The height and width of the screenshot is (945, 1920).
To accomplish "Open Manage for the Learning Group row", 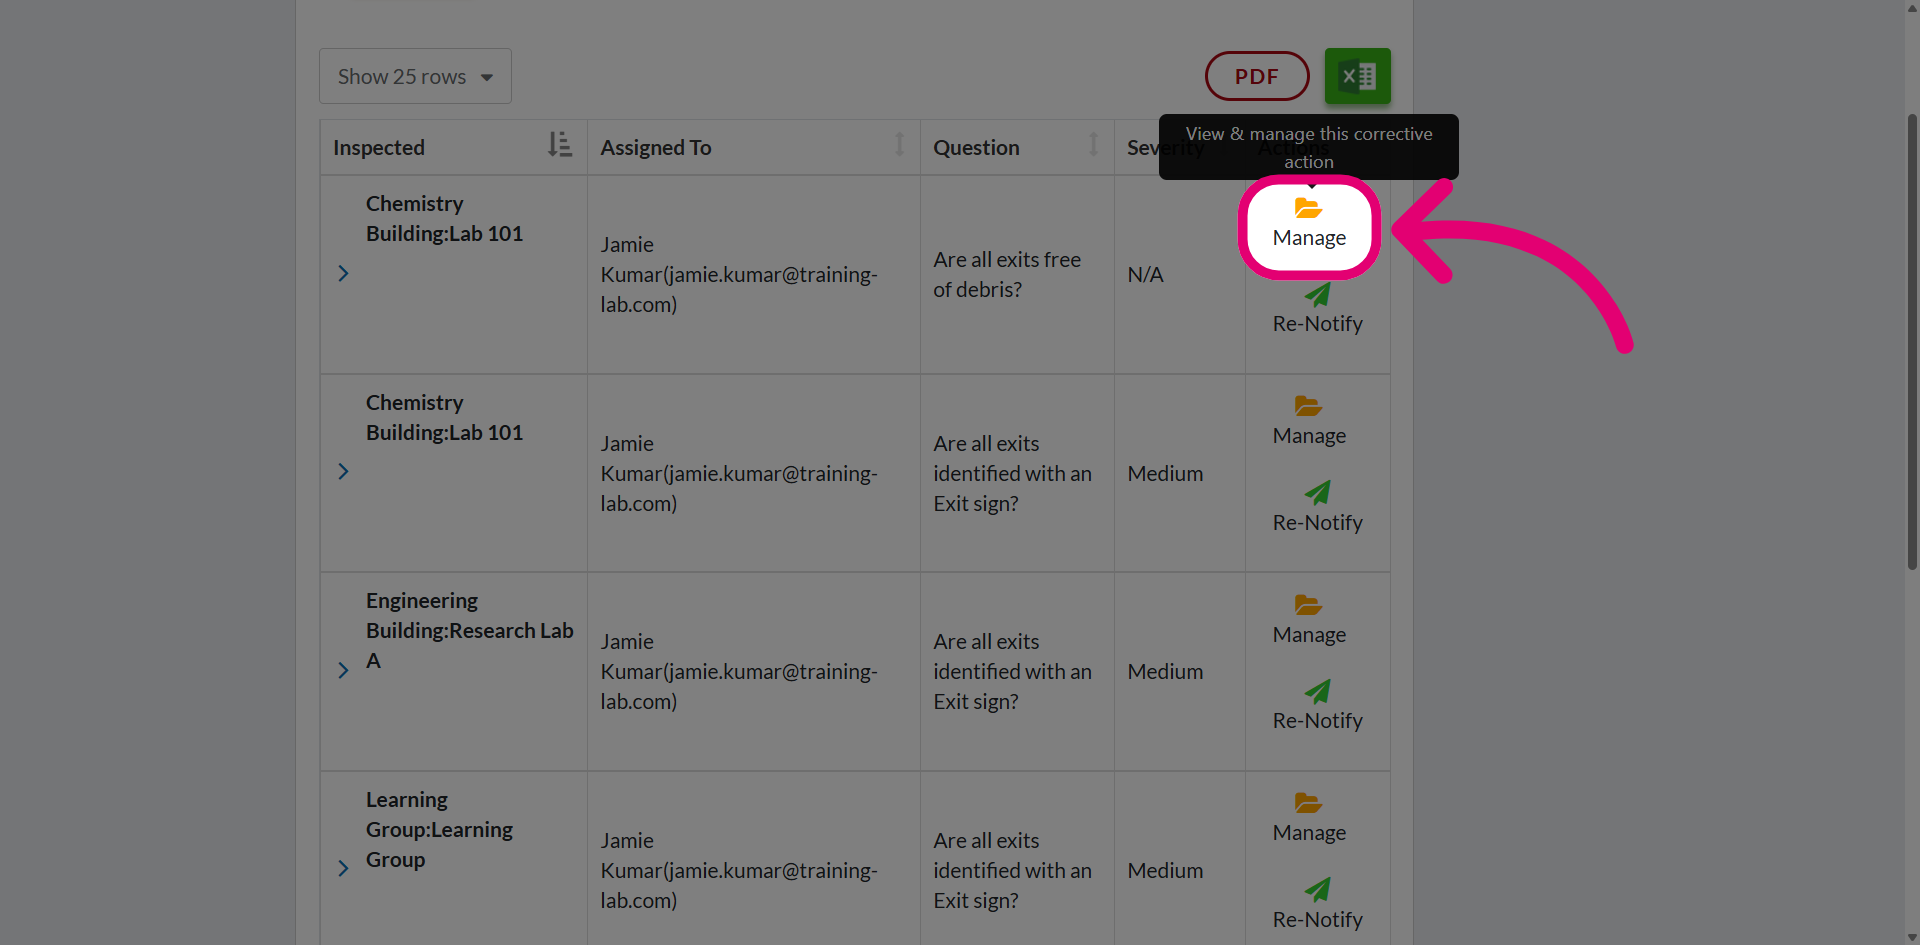I will (1309, 818).
